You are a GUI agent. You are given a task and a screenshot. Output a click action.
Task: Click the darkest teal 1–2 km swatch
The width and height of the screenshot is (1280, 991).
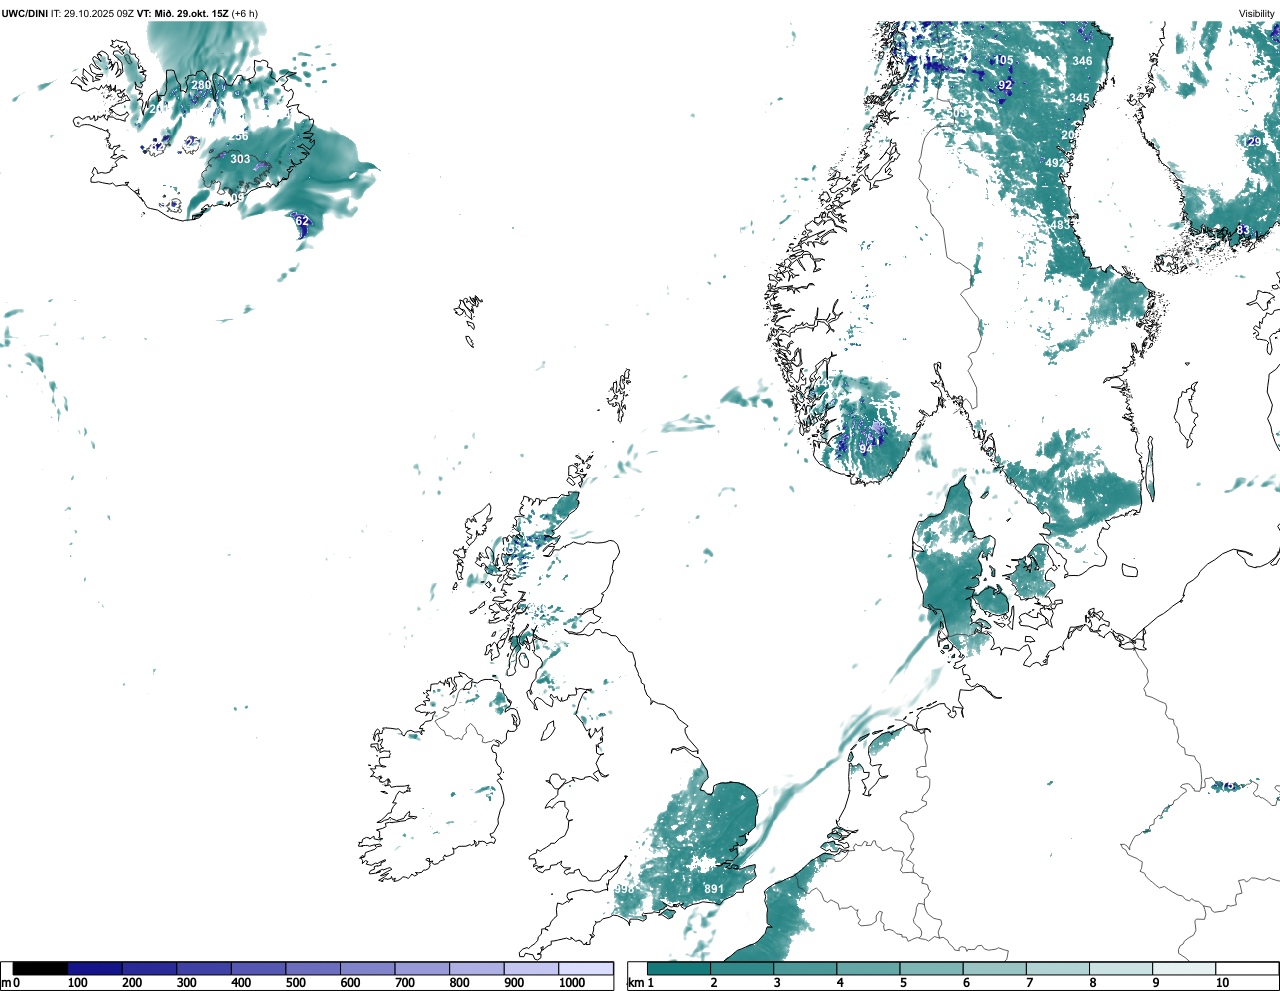click(679, 968)
